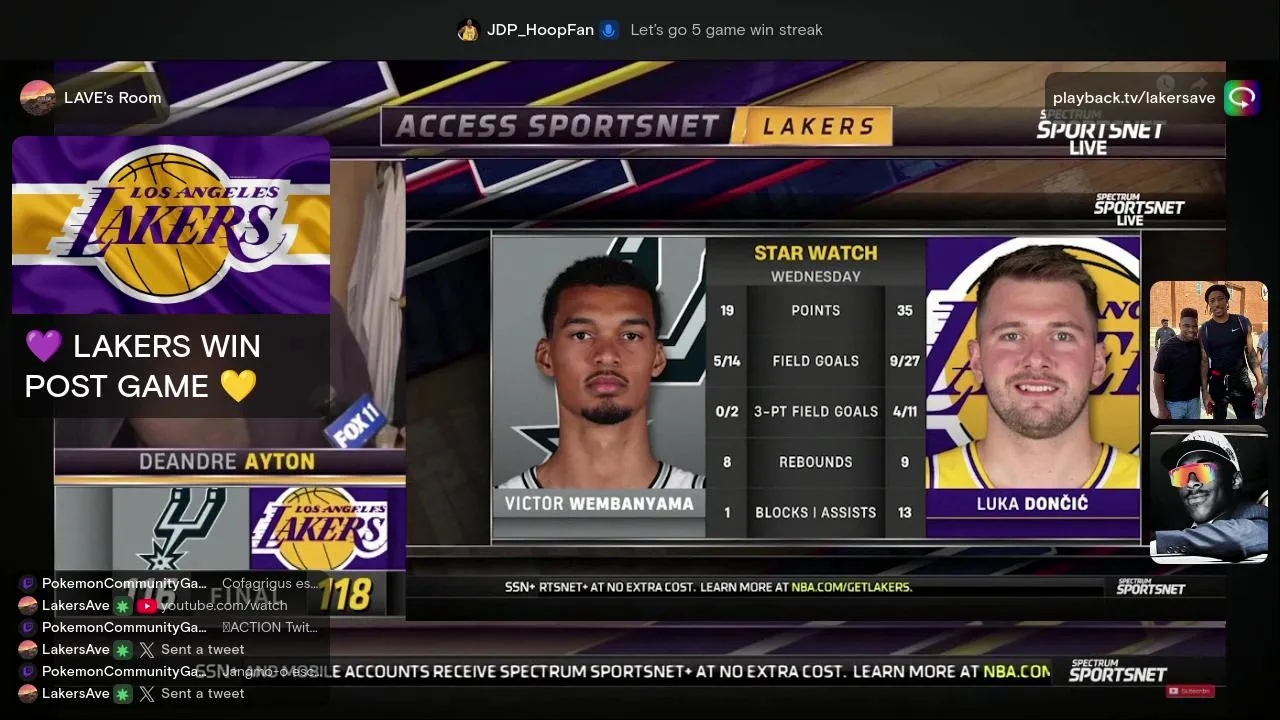Click the Twitch icon beside the Jangmo-o message

click(28, 671)
